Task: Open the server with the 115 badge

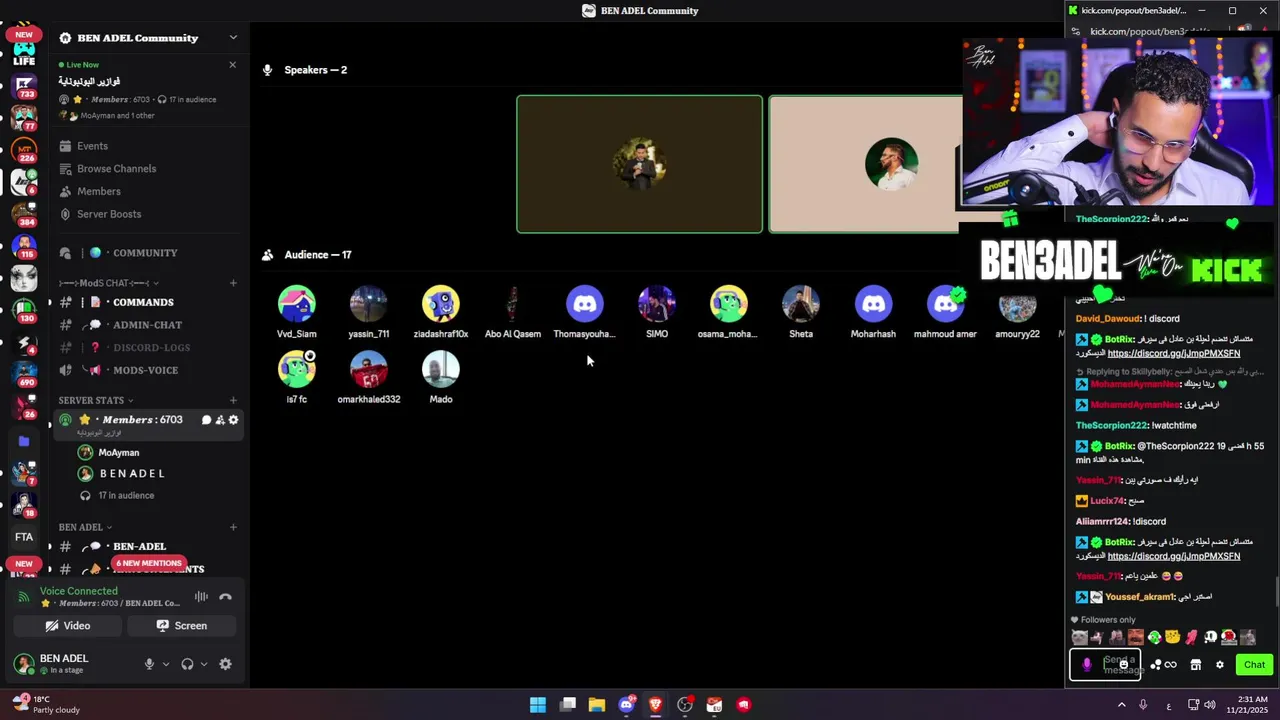Action: pos(24,246)
